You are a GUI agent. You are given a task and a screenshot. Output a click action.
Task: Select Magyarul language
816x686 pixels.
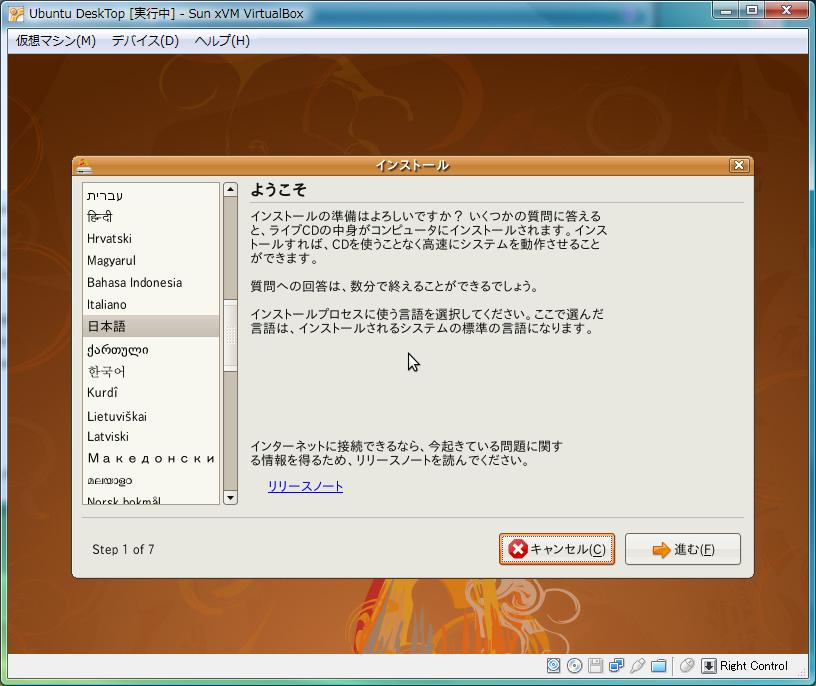(x=150, y=260)
